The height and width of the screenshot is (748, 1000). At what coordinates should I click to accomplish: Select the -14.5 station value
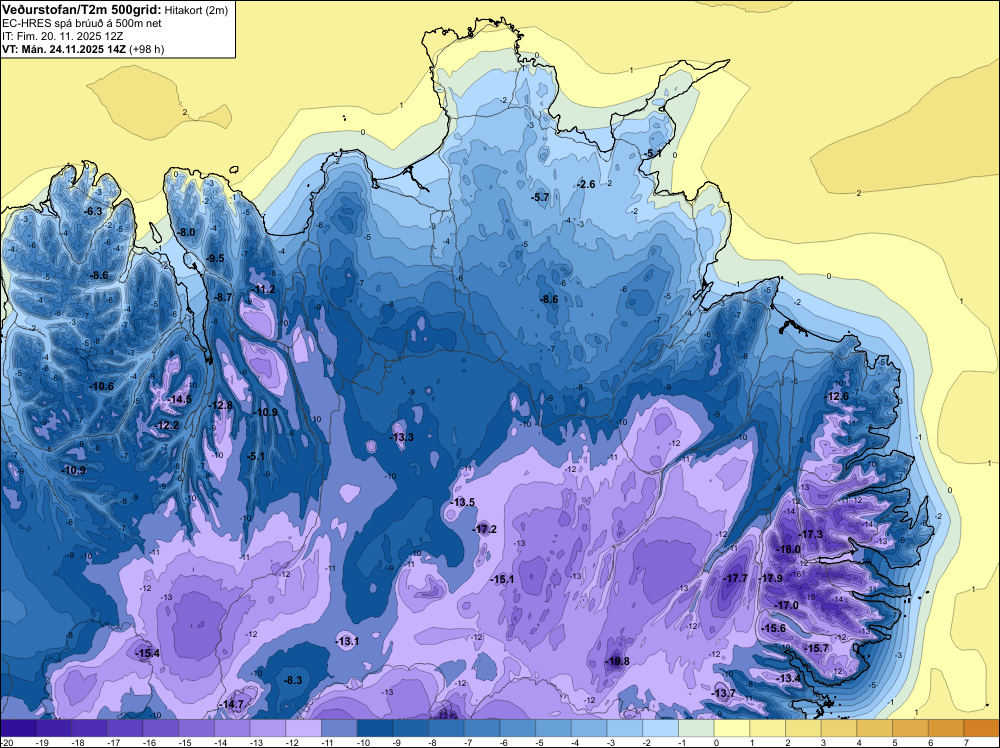(x=180, y=399)
